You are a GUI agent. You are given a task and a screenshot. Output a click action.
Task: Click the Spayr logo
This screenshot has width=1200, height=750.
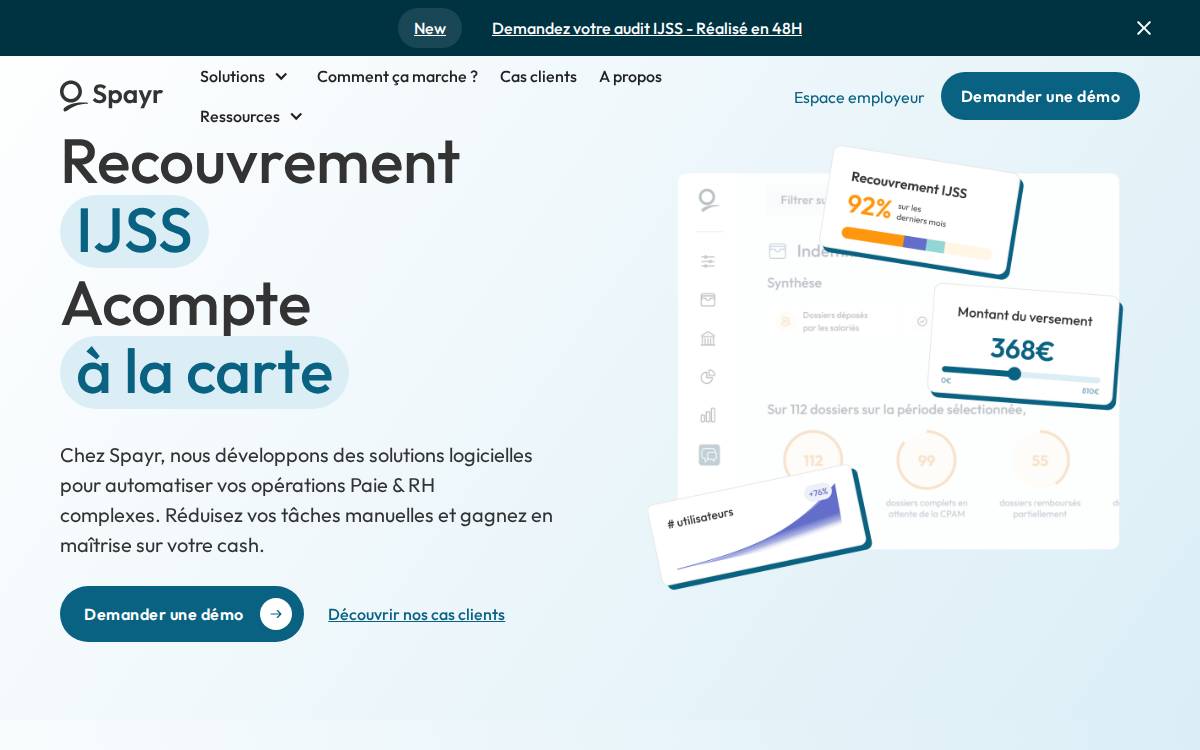point(111,95)
